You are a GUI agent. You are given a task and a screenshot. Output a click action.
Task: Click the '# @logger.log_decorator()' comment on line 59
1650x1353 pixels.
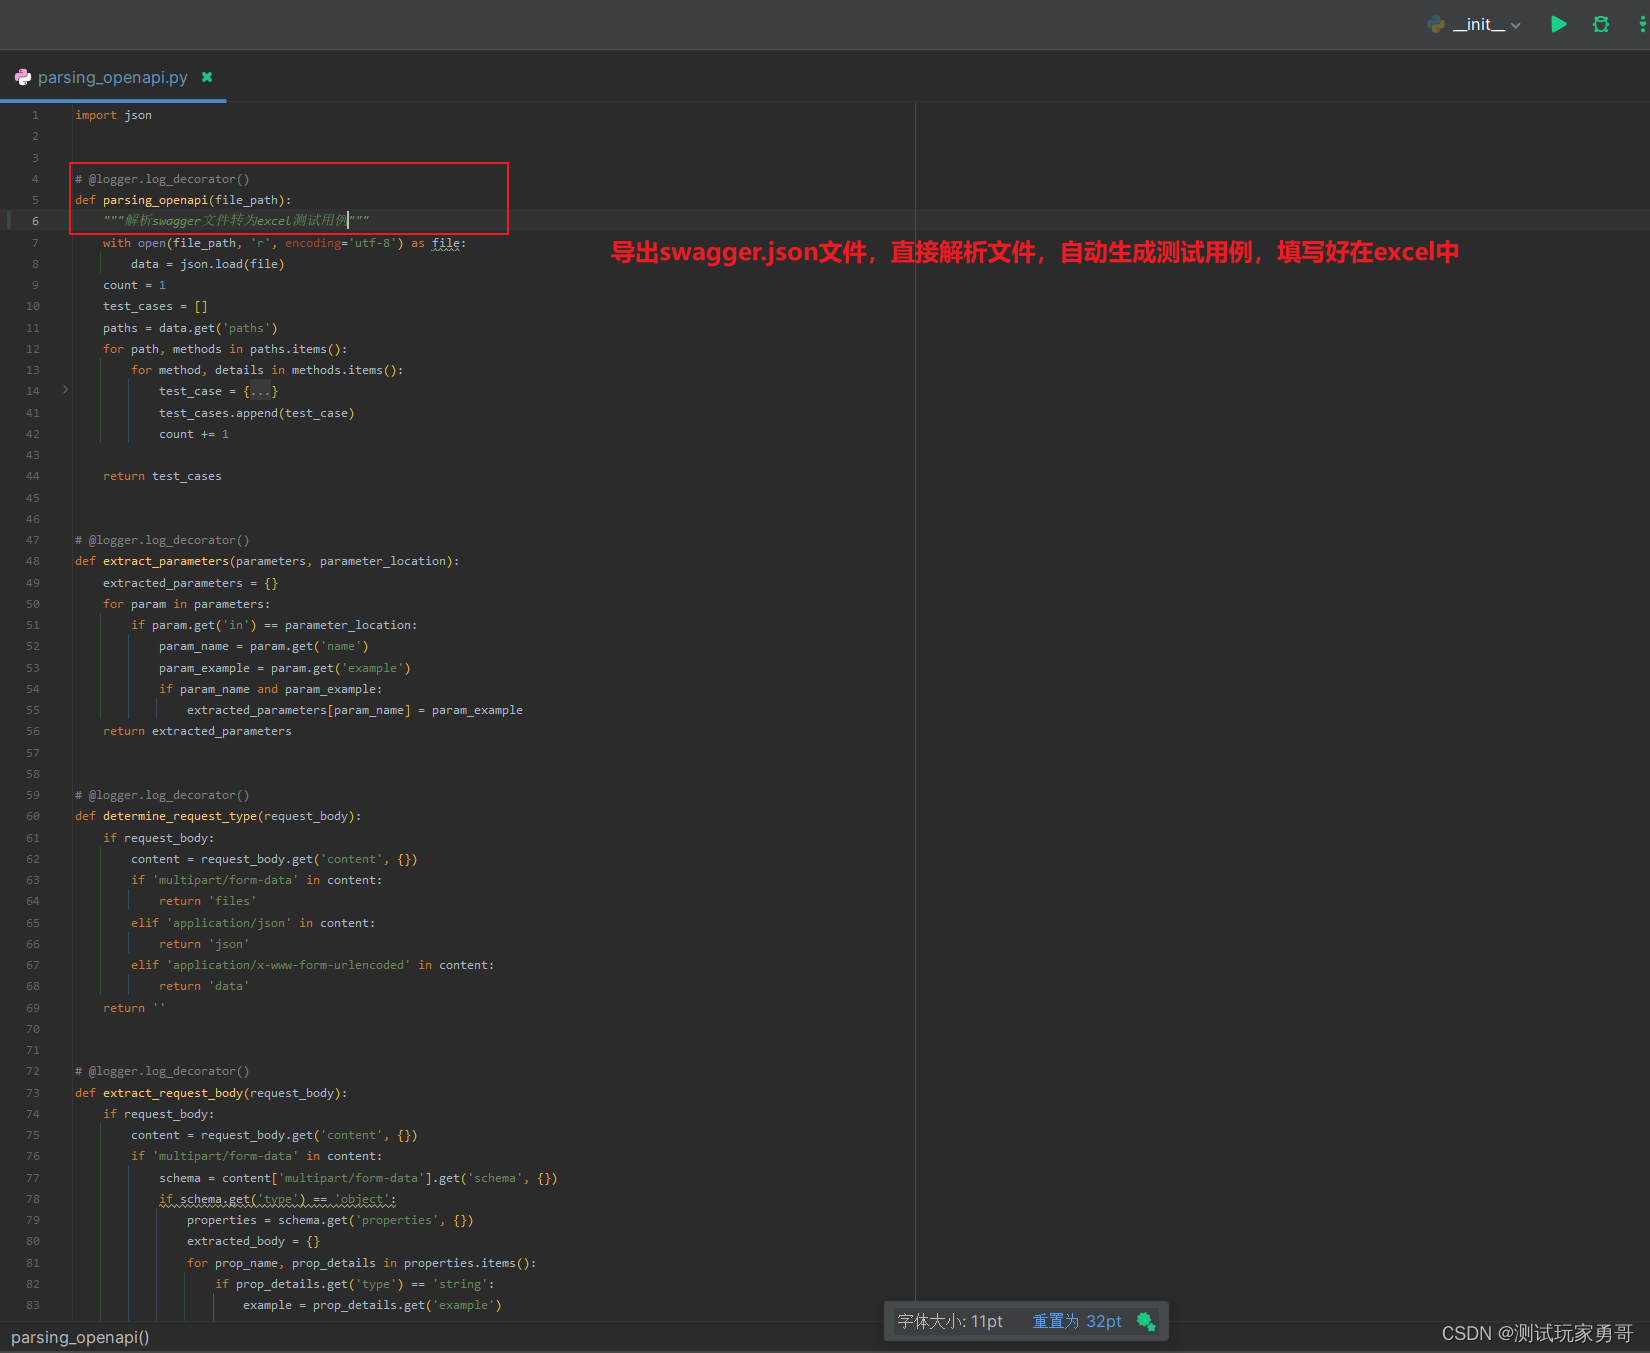pos(162,795)
